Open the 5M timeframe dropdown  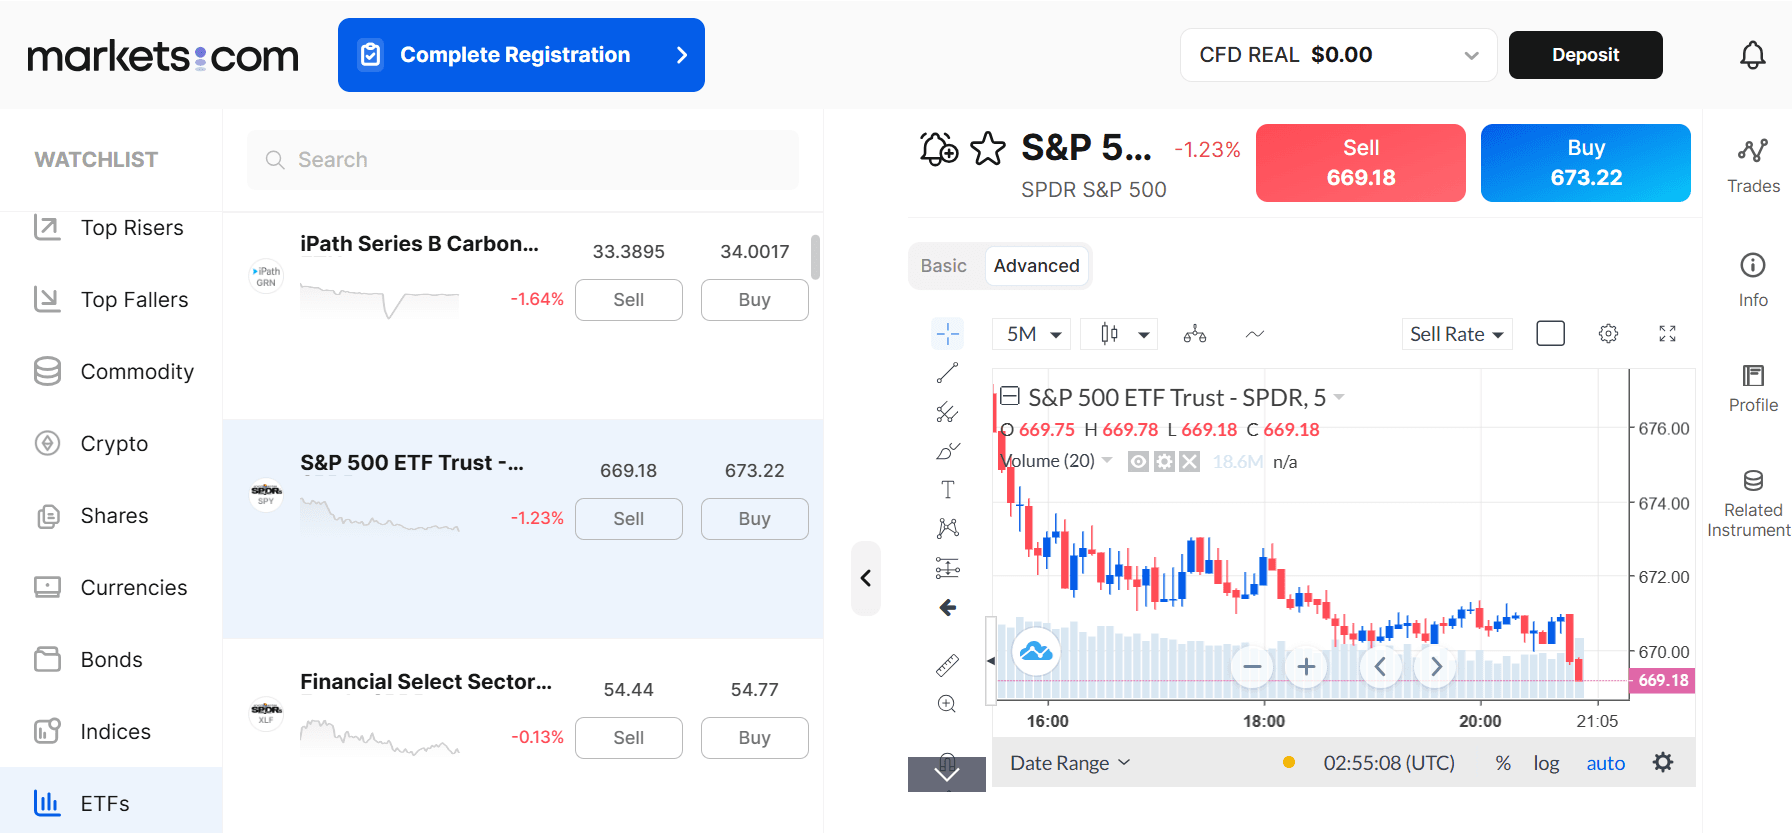[1030, 333]
